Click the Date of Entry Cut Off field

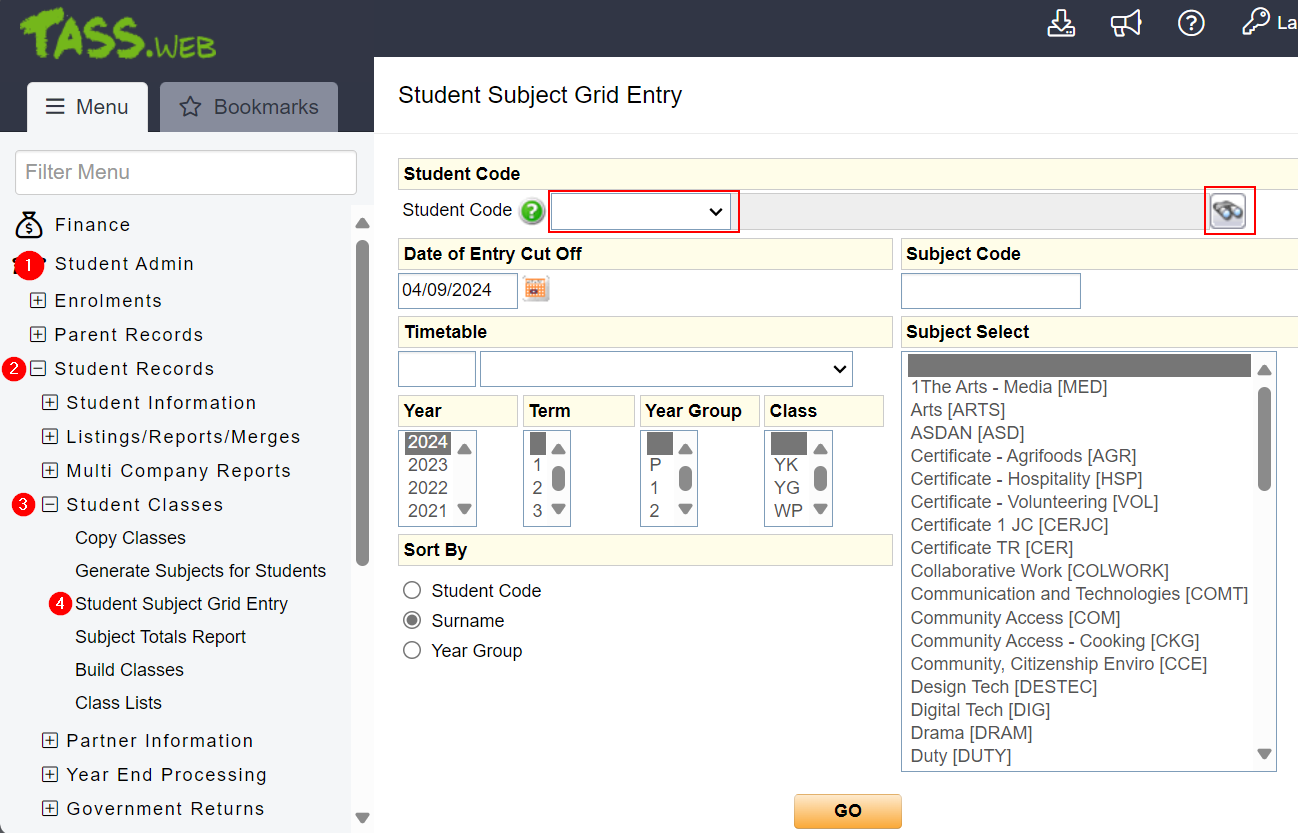458,290
